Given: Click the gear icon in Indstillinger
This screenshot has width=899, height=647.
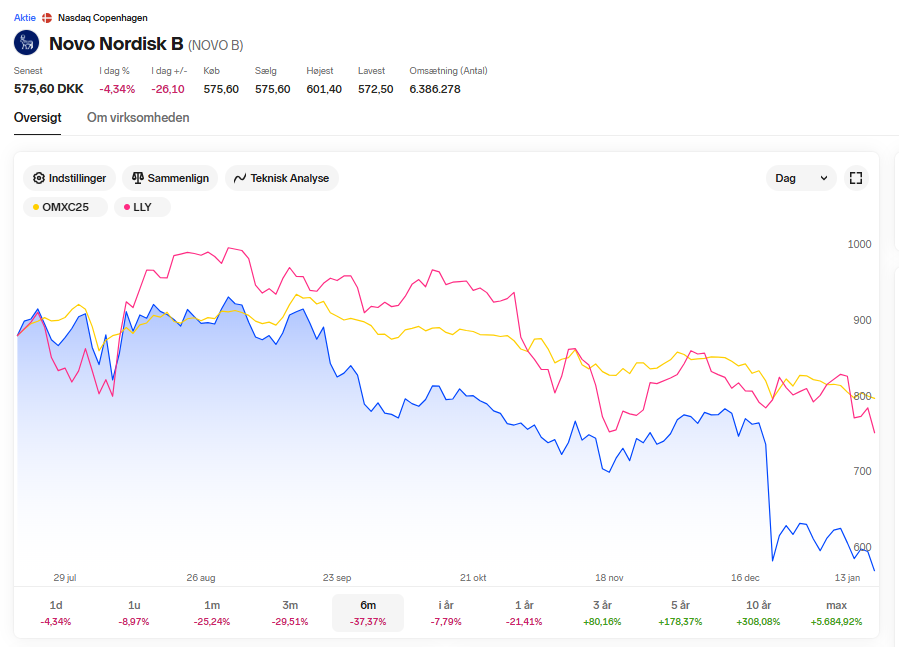Looking at the screenshot, I should (38, 178).
